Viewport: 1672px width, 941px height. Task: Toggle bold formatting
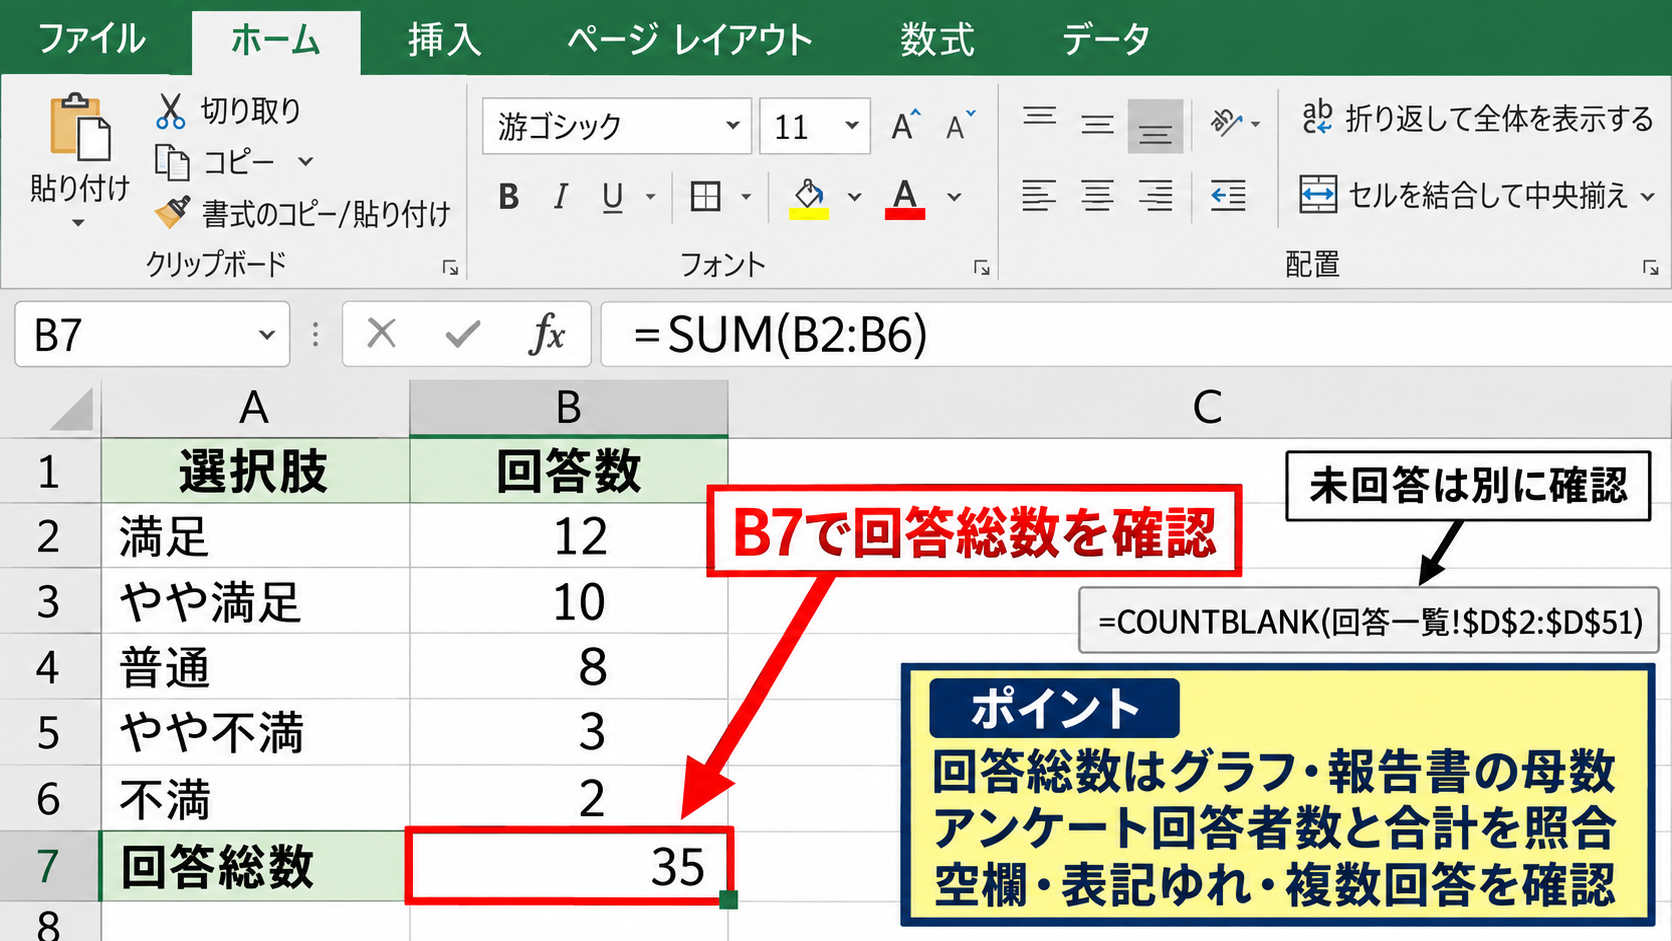pos(509,197)
